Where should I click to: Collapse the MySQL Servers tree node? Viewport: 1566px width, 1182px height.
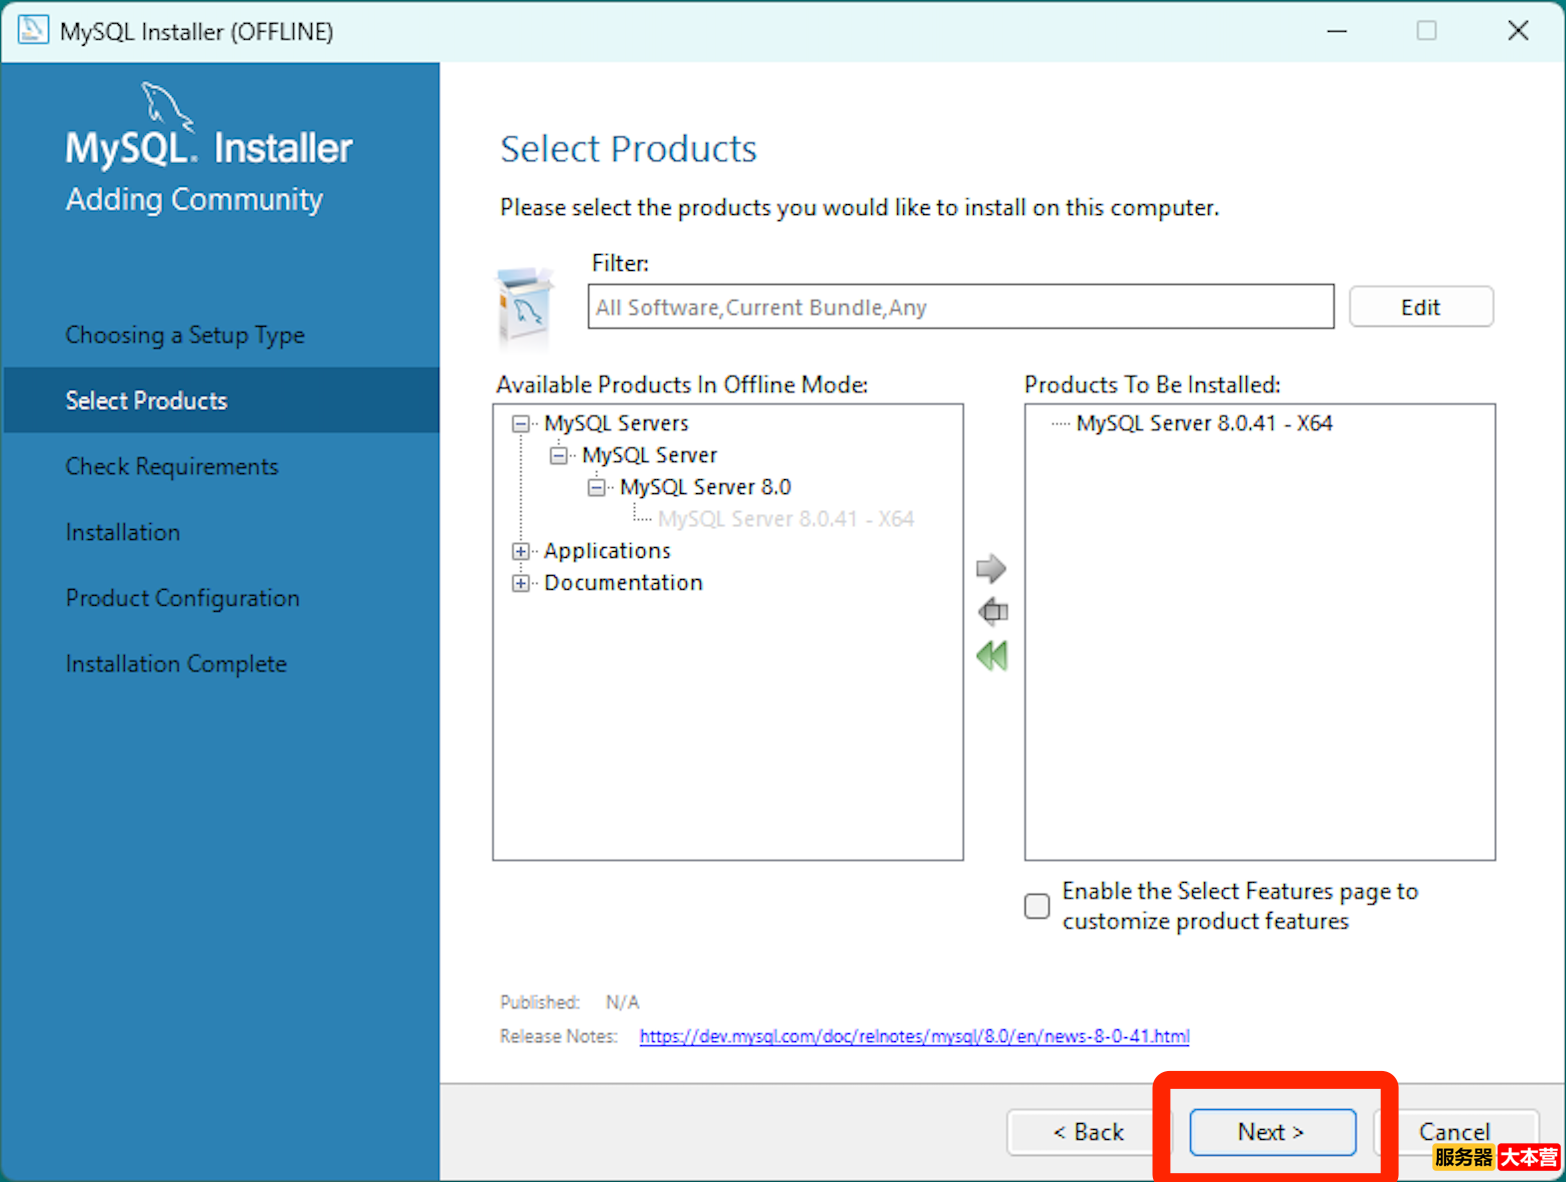pyautogui.click(x=520, y=424)
